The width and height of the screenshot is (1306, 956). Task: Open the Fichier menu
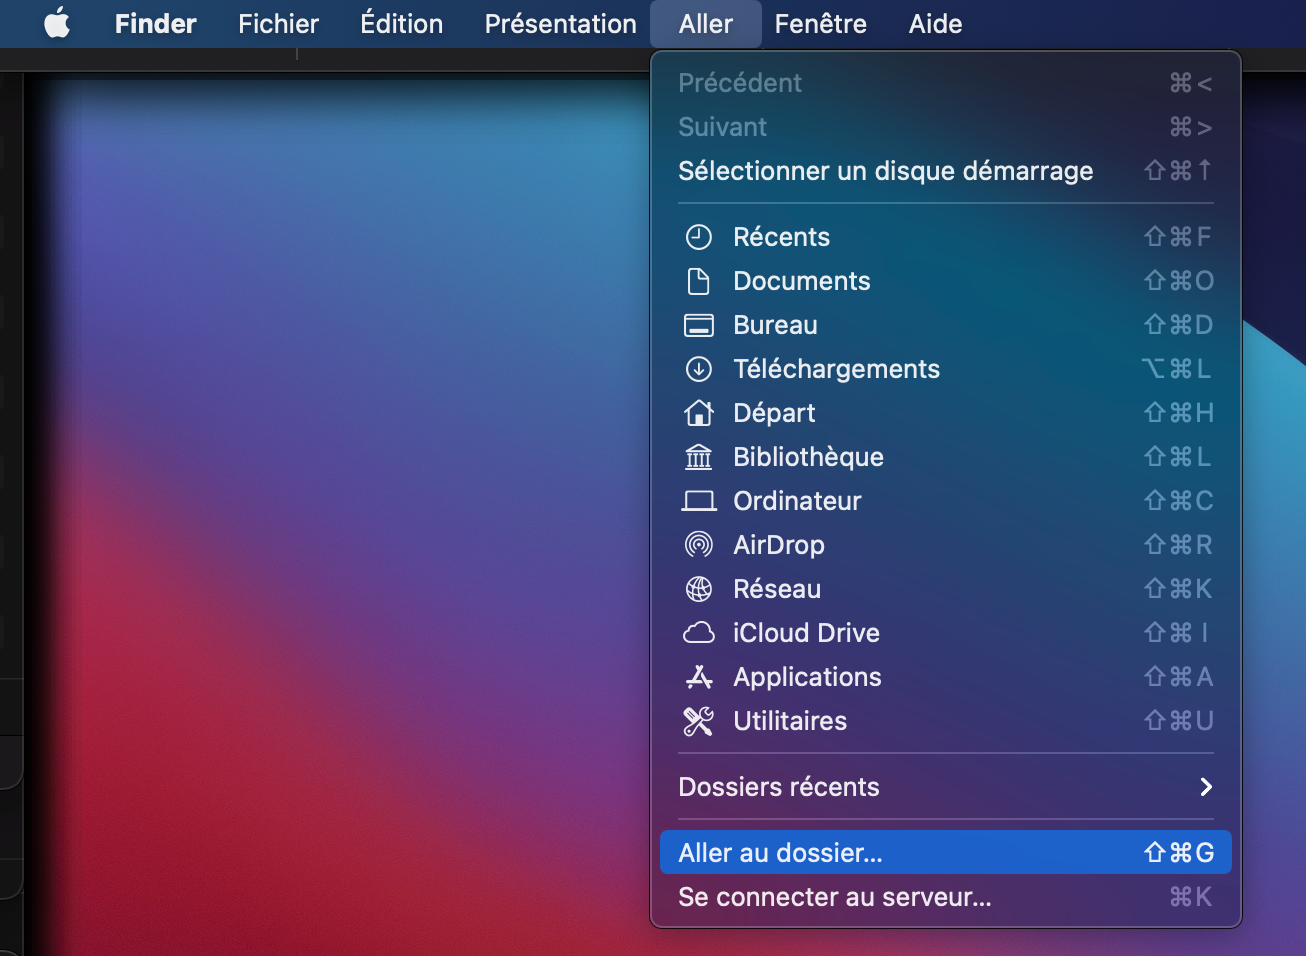pyautogui.click(x=278, y=23)
